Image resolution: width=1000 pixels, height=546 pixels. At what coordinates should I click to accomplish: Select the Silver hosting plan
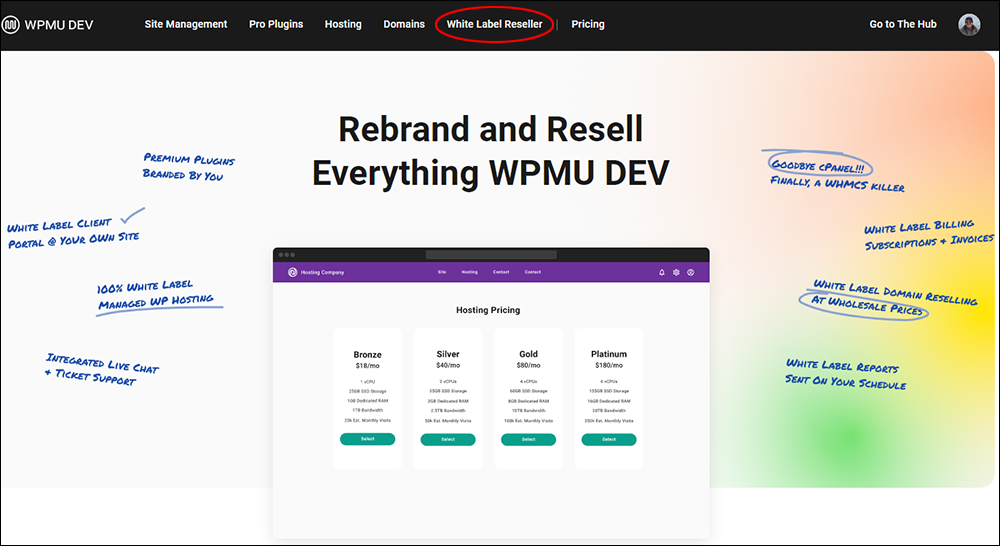click(448, 439)
